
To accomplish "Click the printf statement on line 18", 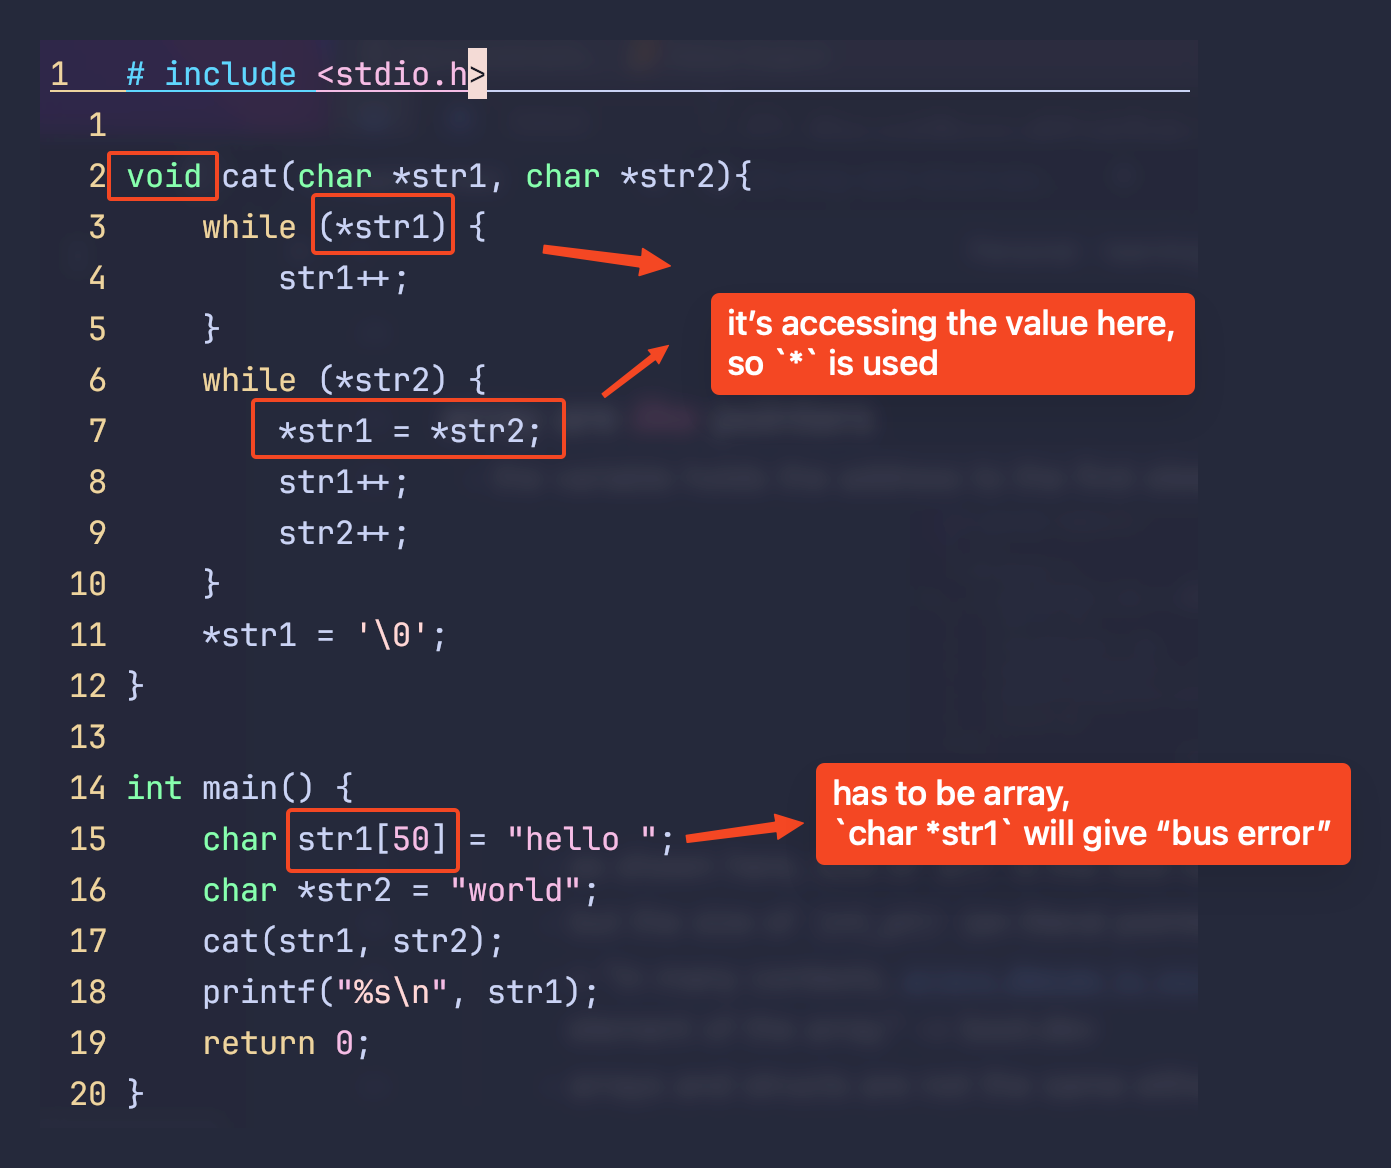I will pyautogui.click(x=400, y=992).
